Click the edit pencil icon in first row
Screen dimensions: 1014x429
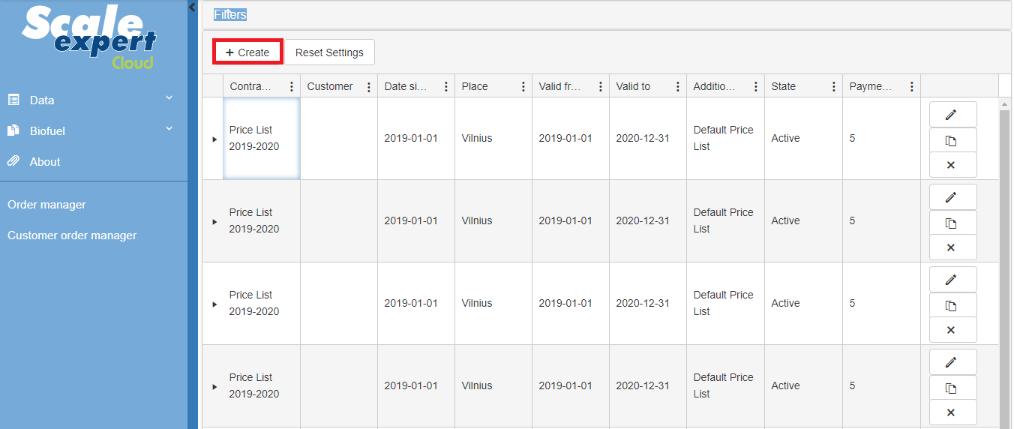click(950, 114)
